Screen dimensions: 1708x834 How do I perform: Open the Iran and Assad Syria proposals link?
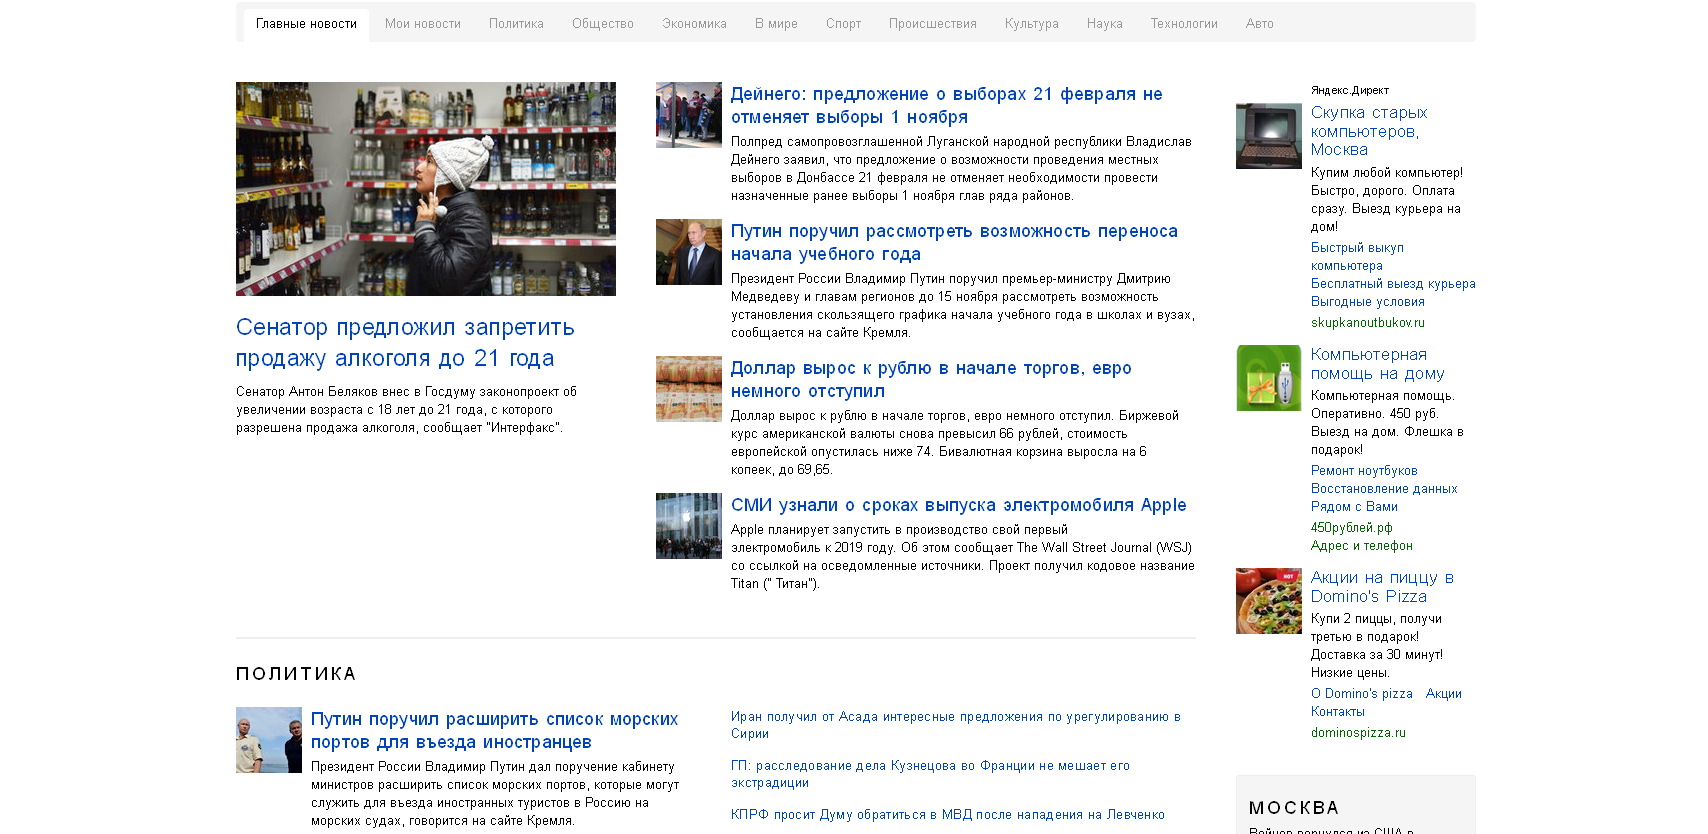(956, 725)
